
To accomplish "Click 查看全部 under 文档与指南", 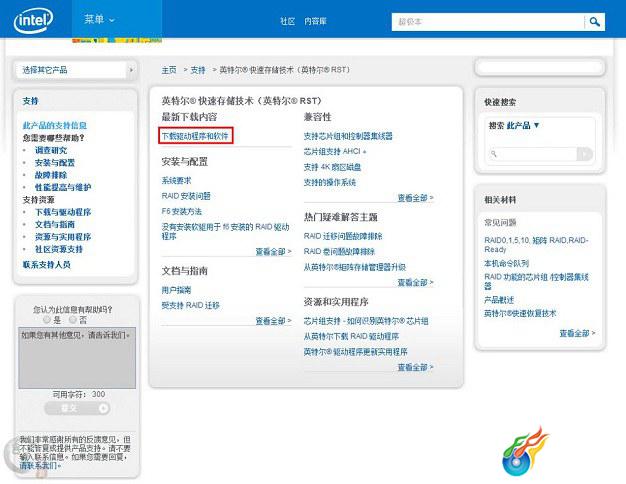I will pyautogui.click(x=273, y=321).
